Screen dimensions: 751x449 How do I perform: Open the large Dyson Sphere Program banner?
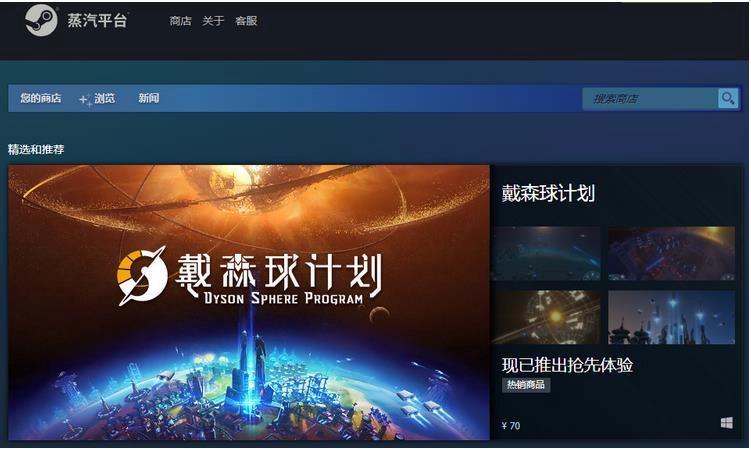(249, 302)
